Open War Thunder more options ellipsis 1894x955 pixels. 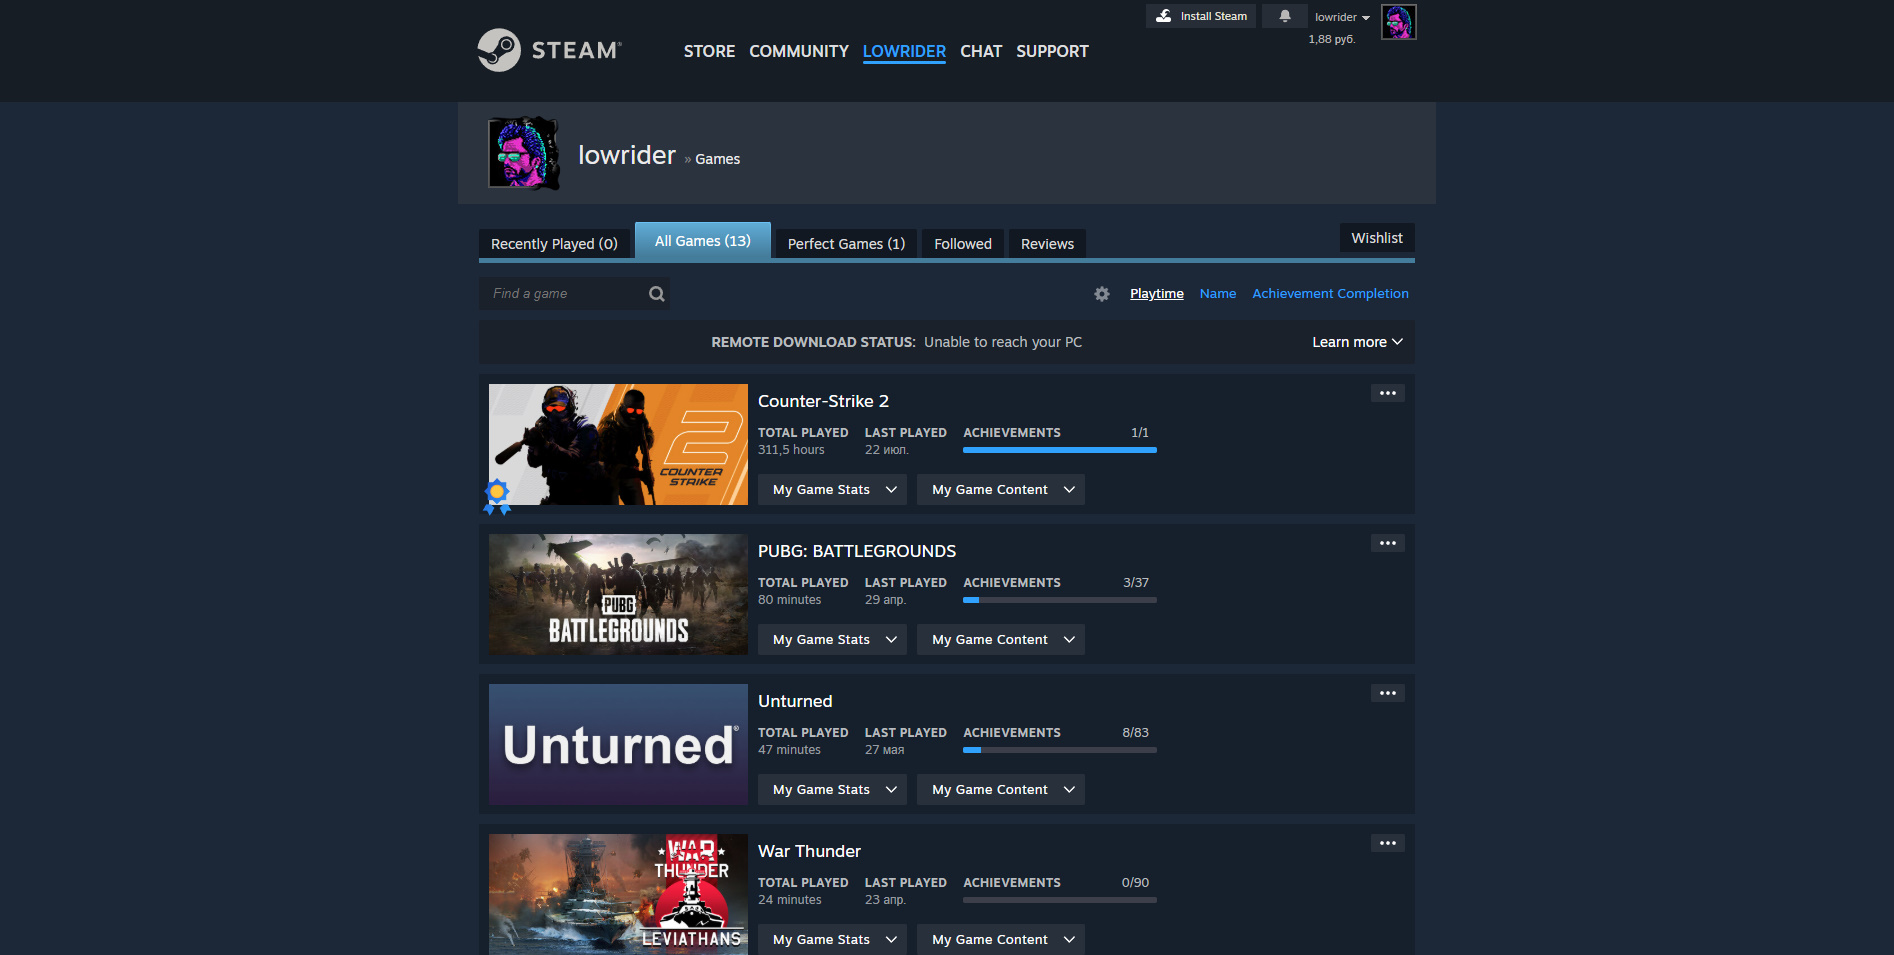point(1388,843)
